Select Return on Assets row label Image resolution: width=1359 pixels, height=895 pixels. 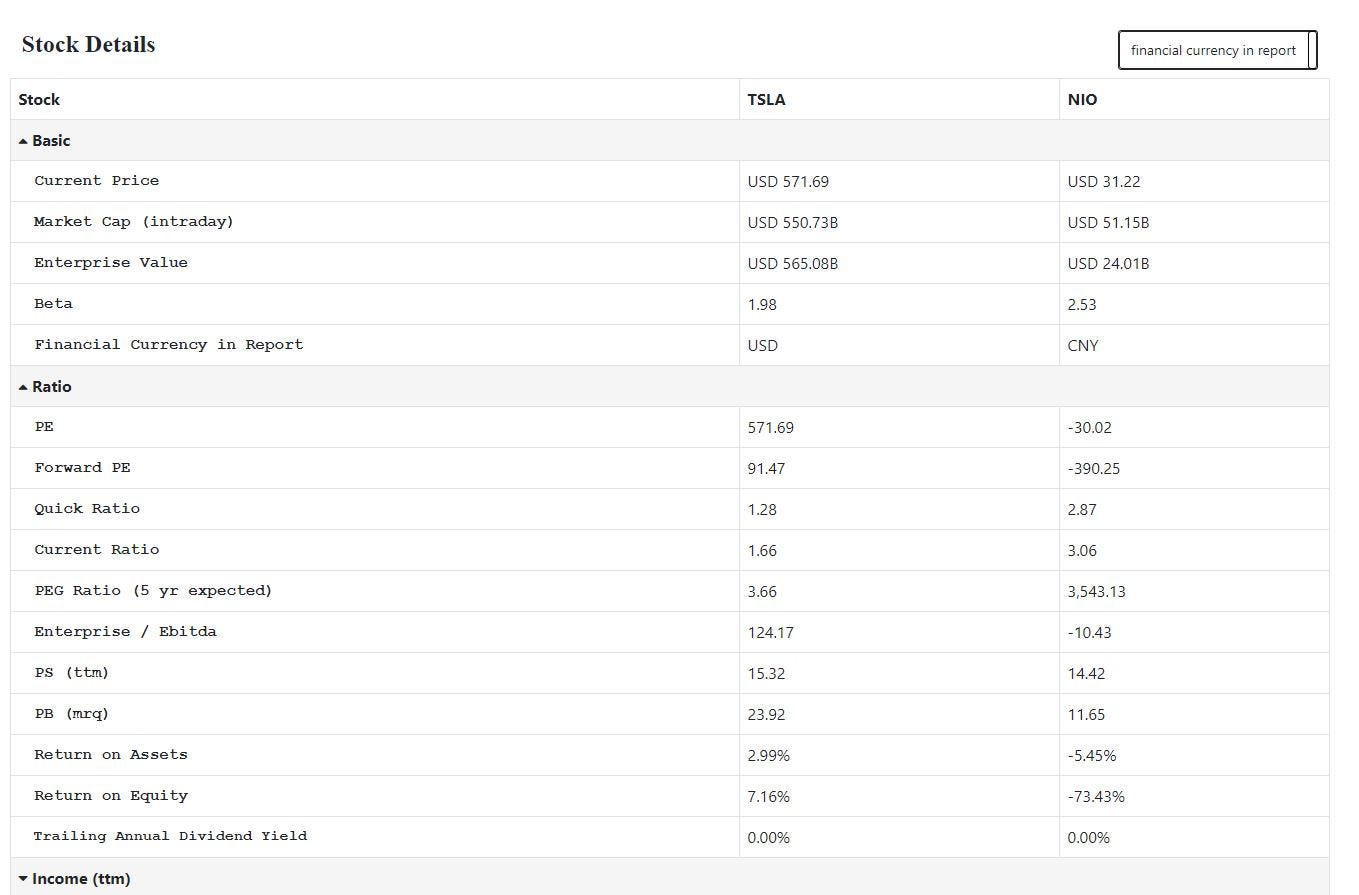coord(111,755)
